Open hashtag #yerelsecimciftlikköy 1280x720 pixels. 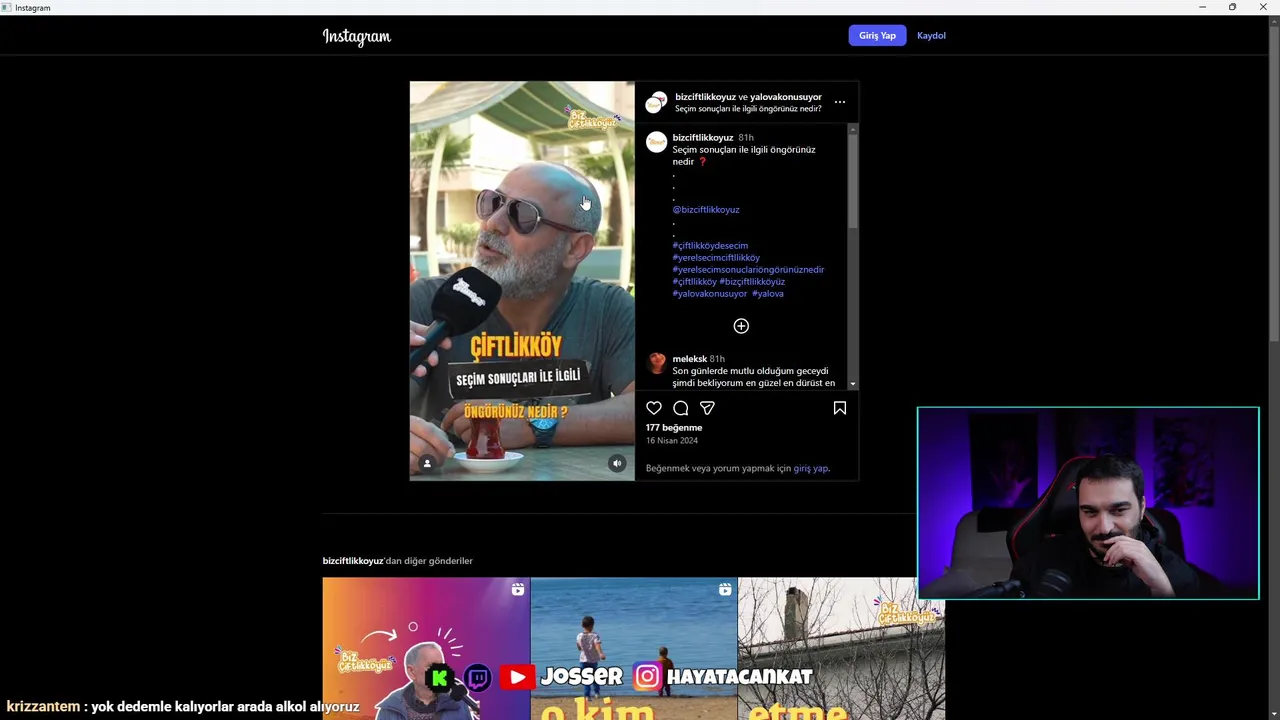coord(716,257)
